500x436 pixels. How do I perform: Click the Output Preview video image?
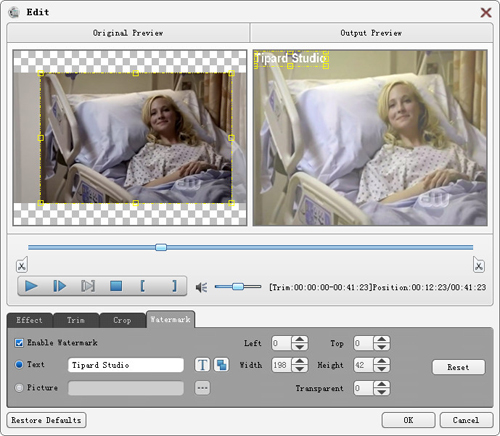point(370,138)
